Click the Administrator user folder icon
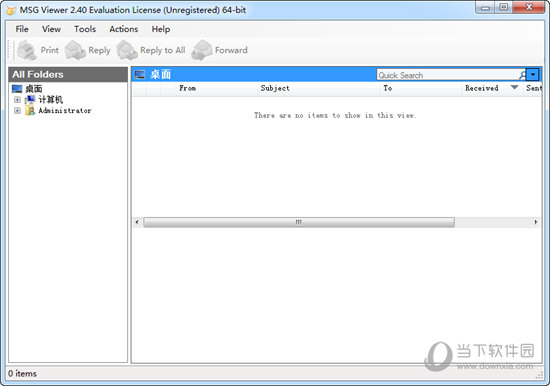 click(x=30, y=111)
